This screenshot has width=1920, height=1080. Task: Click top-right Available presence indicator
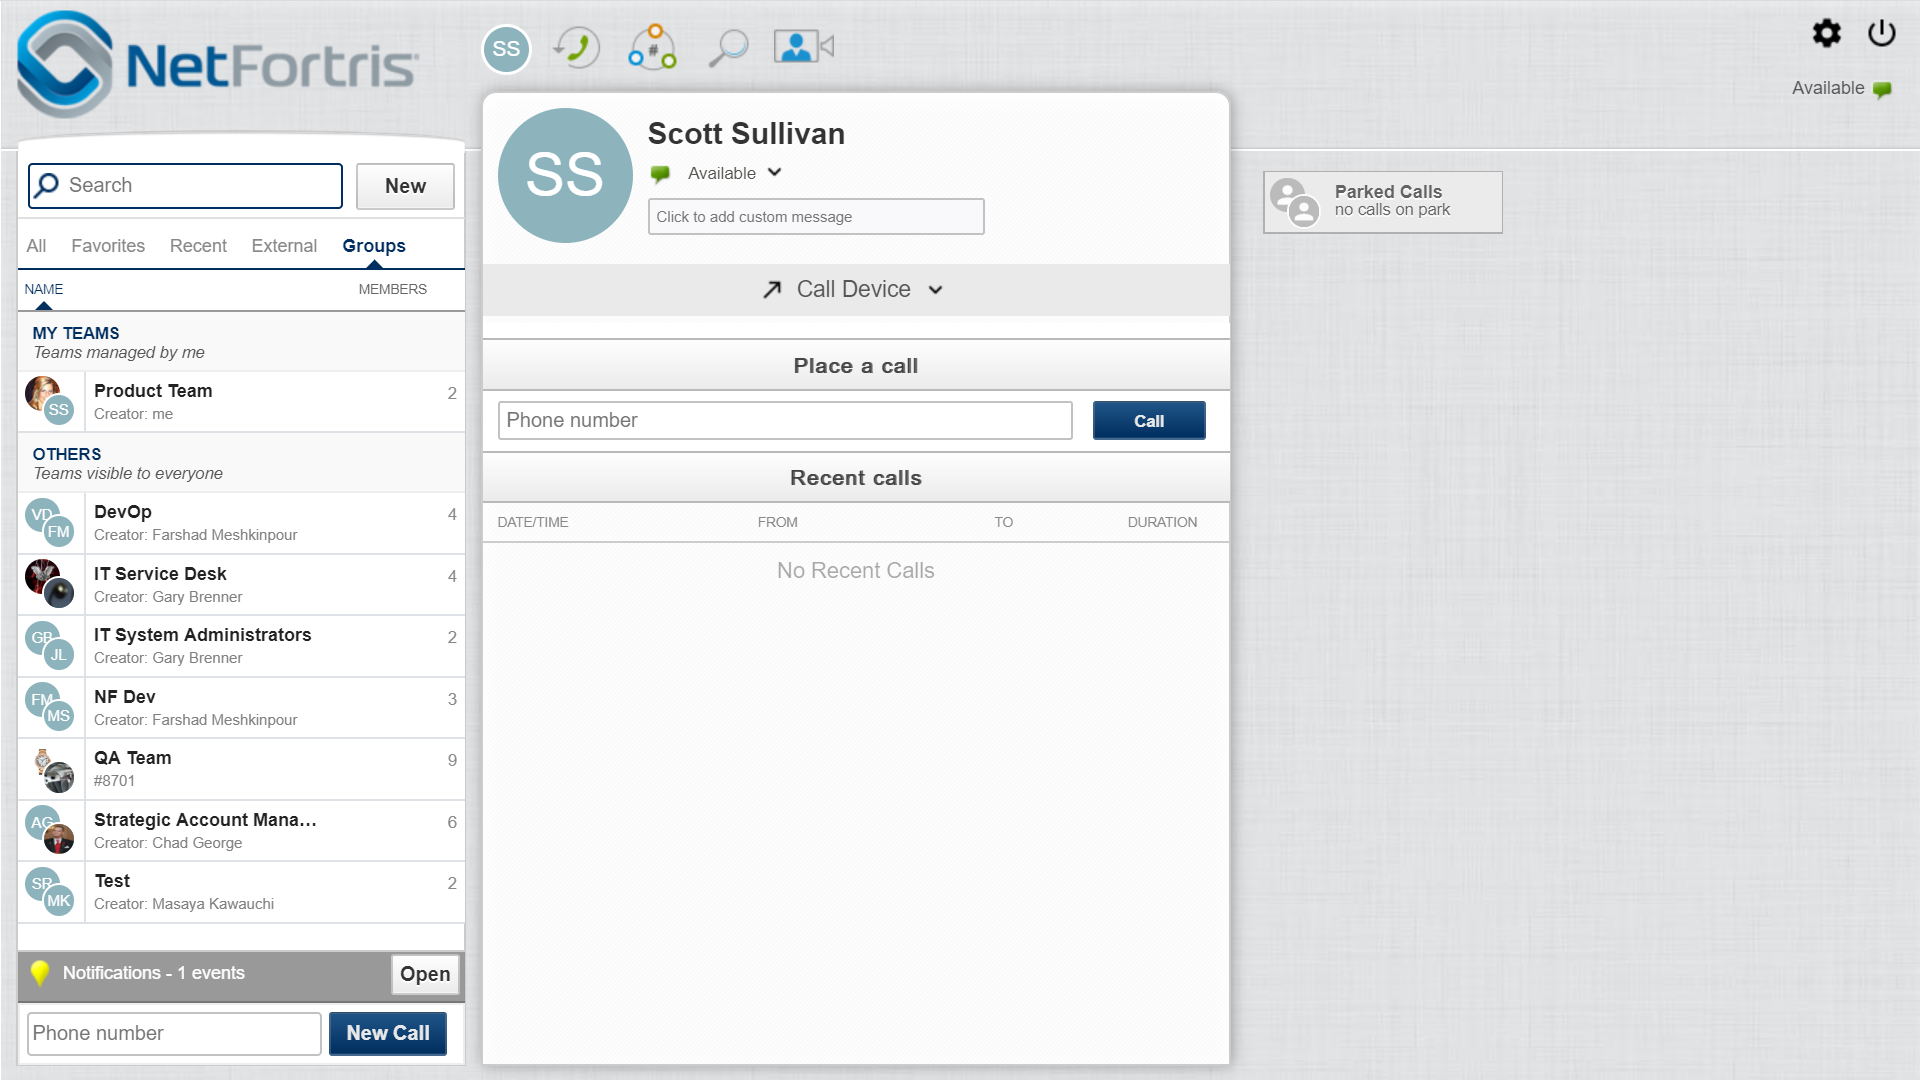[1840, 88]
